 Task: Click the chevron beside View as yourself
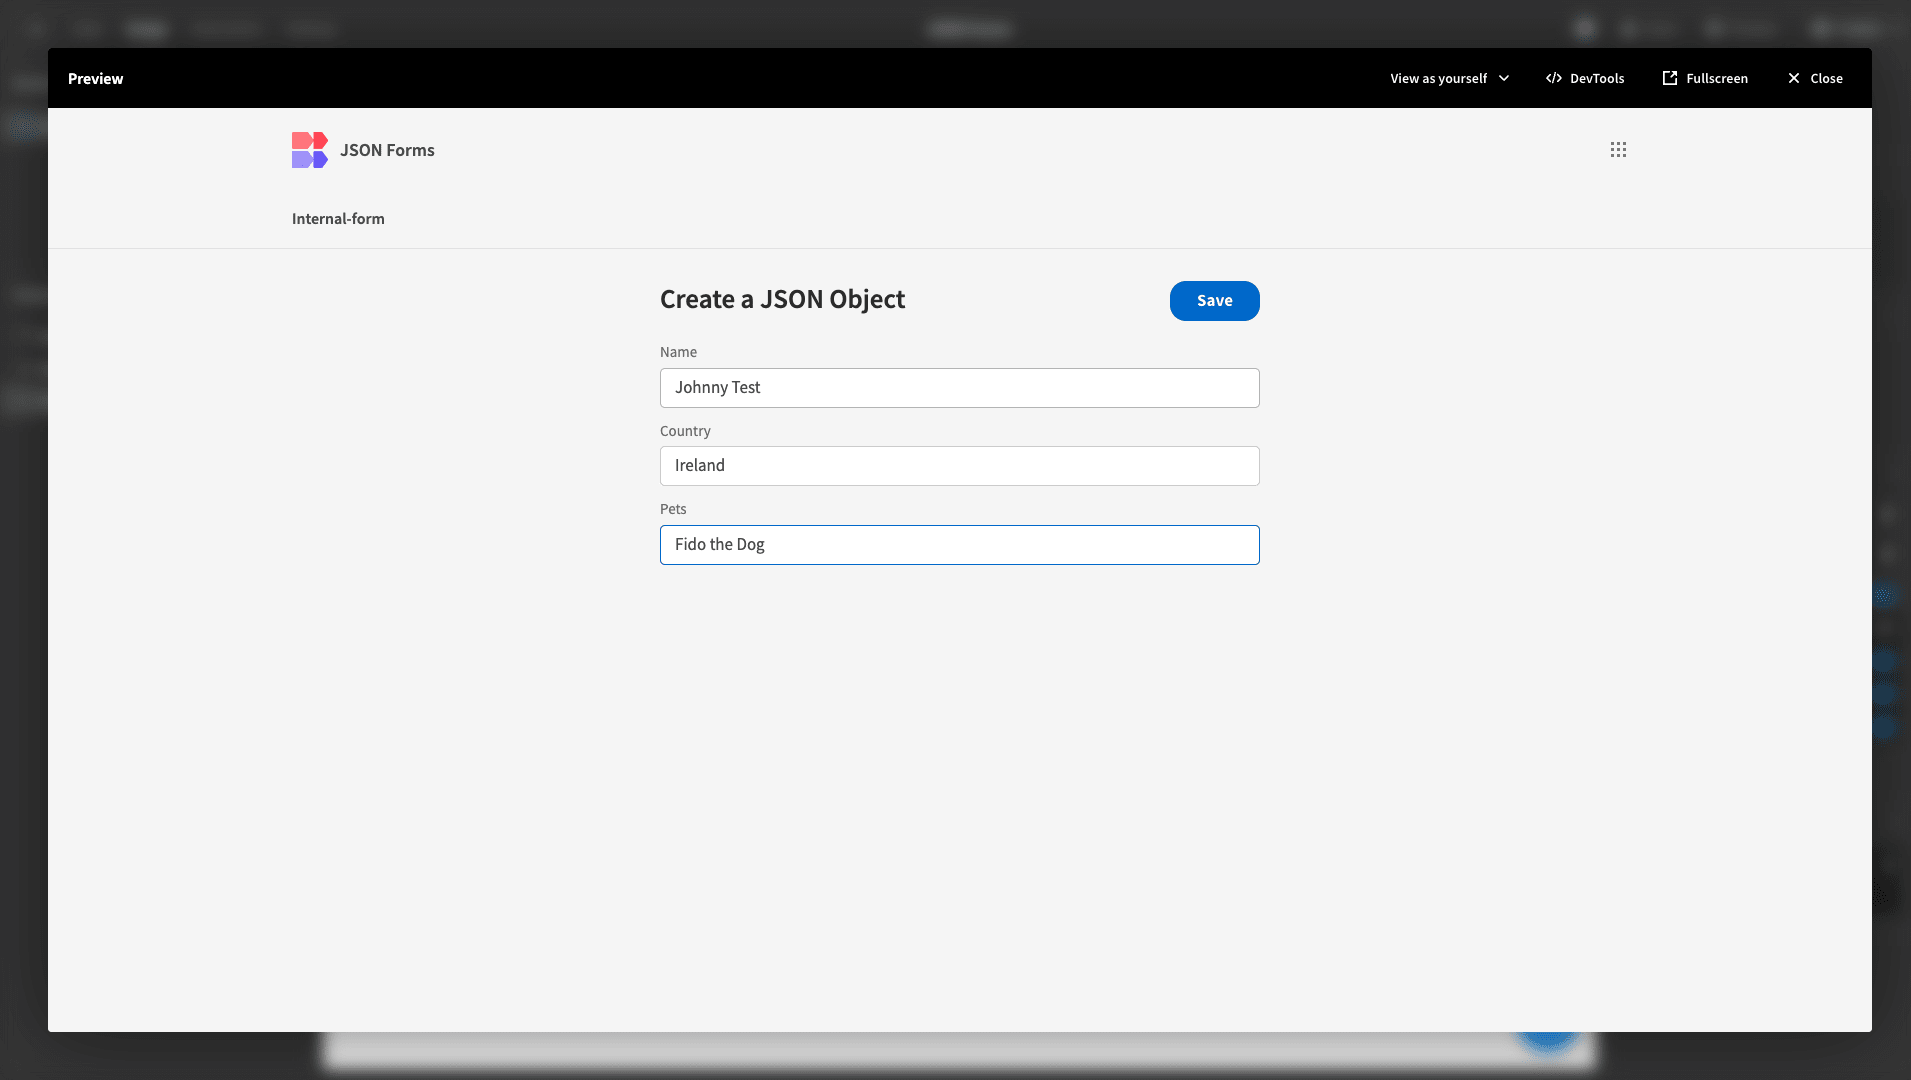tap(1503, 79)
